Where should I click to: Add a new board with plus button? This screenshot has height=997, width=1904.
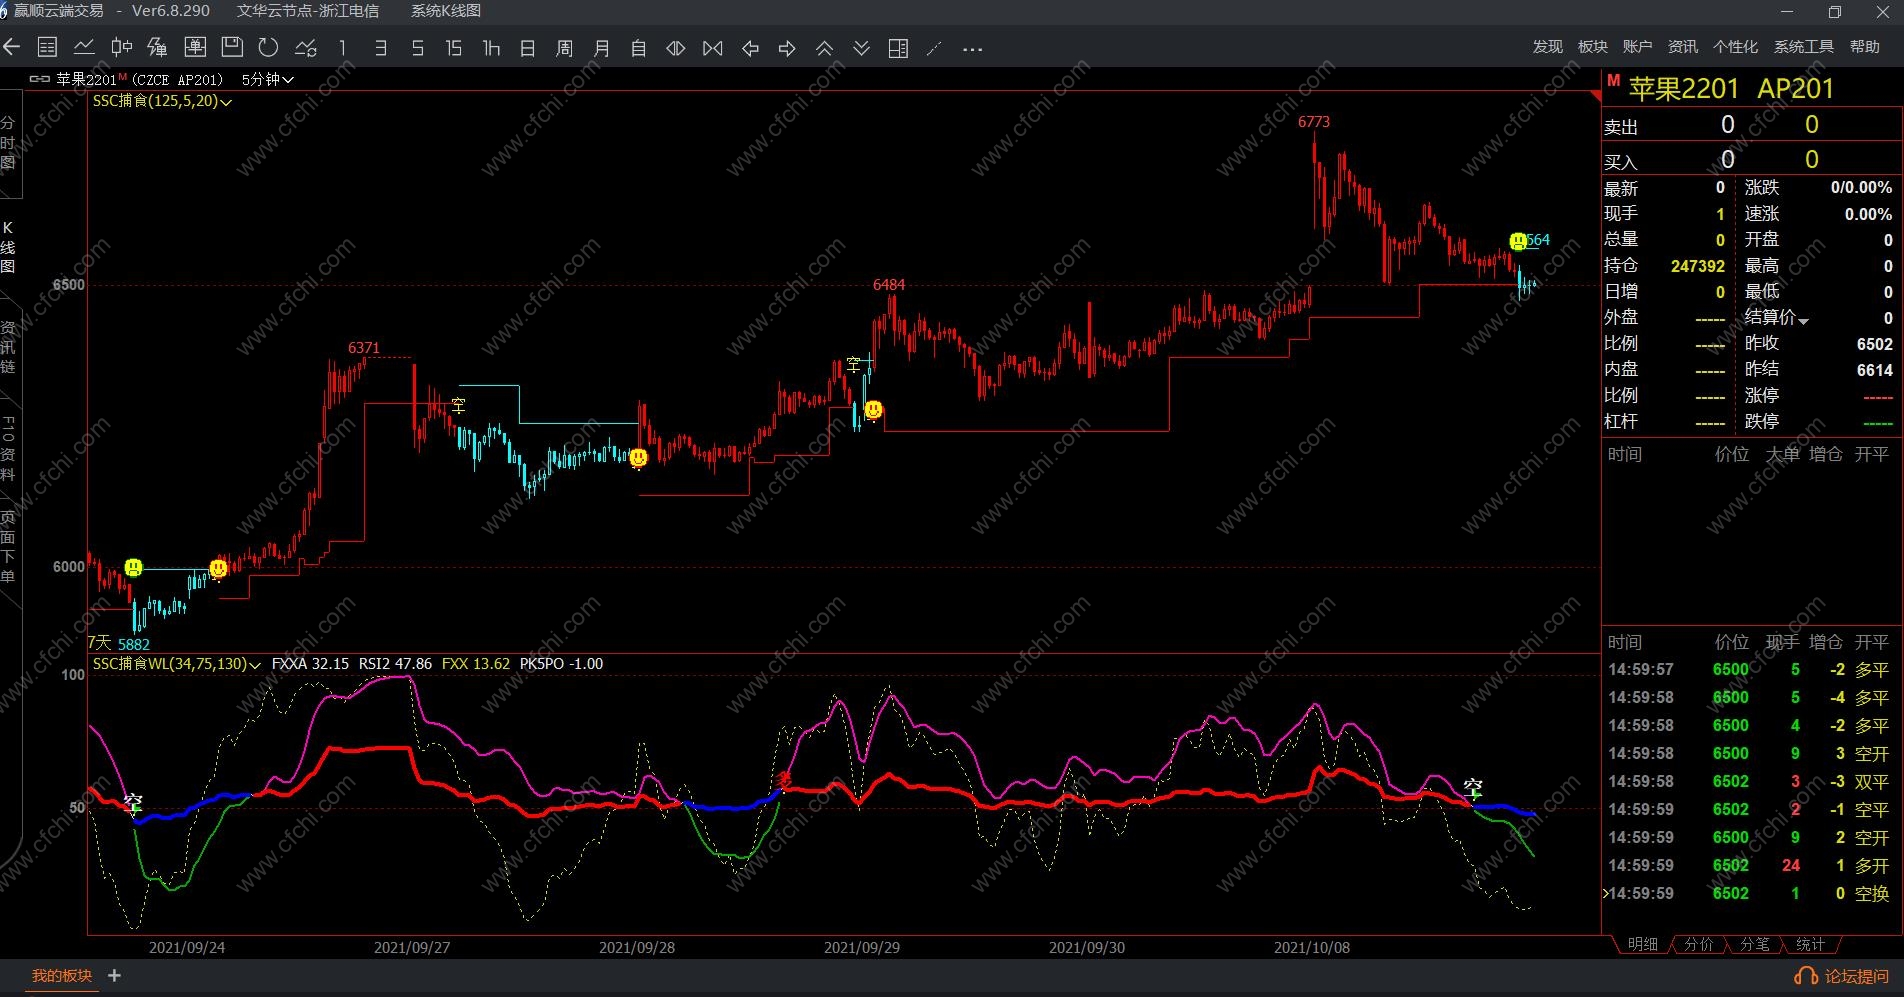pos(115,975)
